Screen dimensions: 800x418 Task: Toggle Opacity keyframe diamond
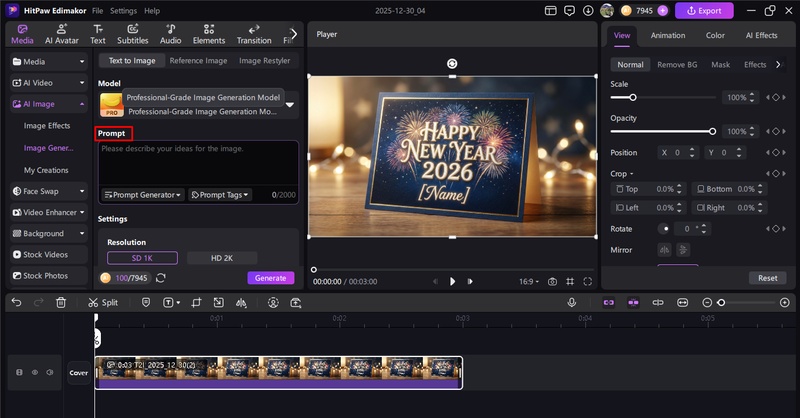(x=776, y=131)
